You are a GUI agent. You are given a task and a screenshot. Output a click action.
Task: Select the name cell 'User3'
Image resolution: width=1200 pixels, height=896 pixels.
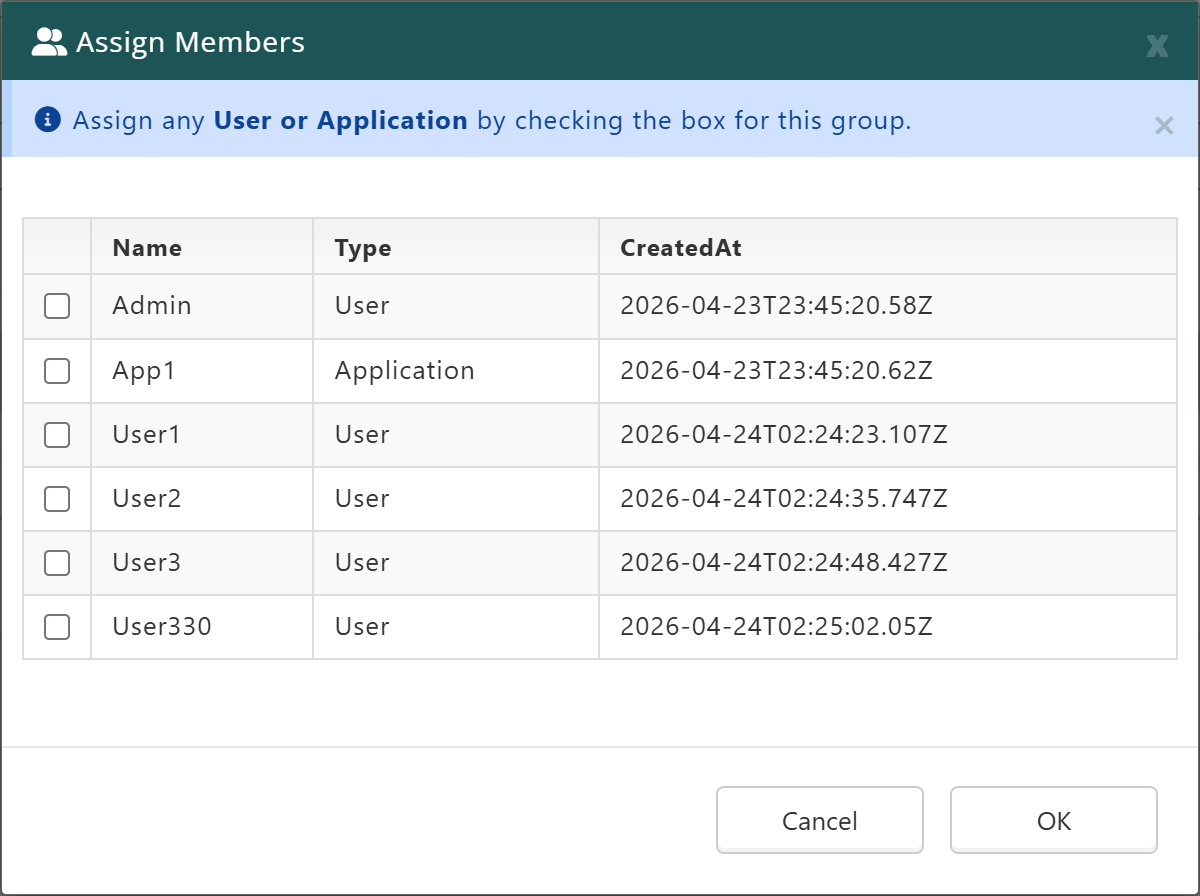pyautogui.click(x=202, y=563)
